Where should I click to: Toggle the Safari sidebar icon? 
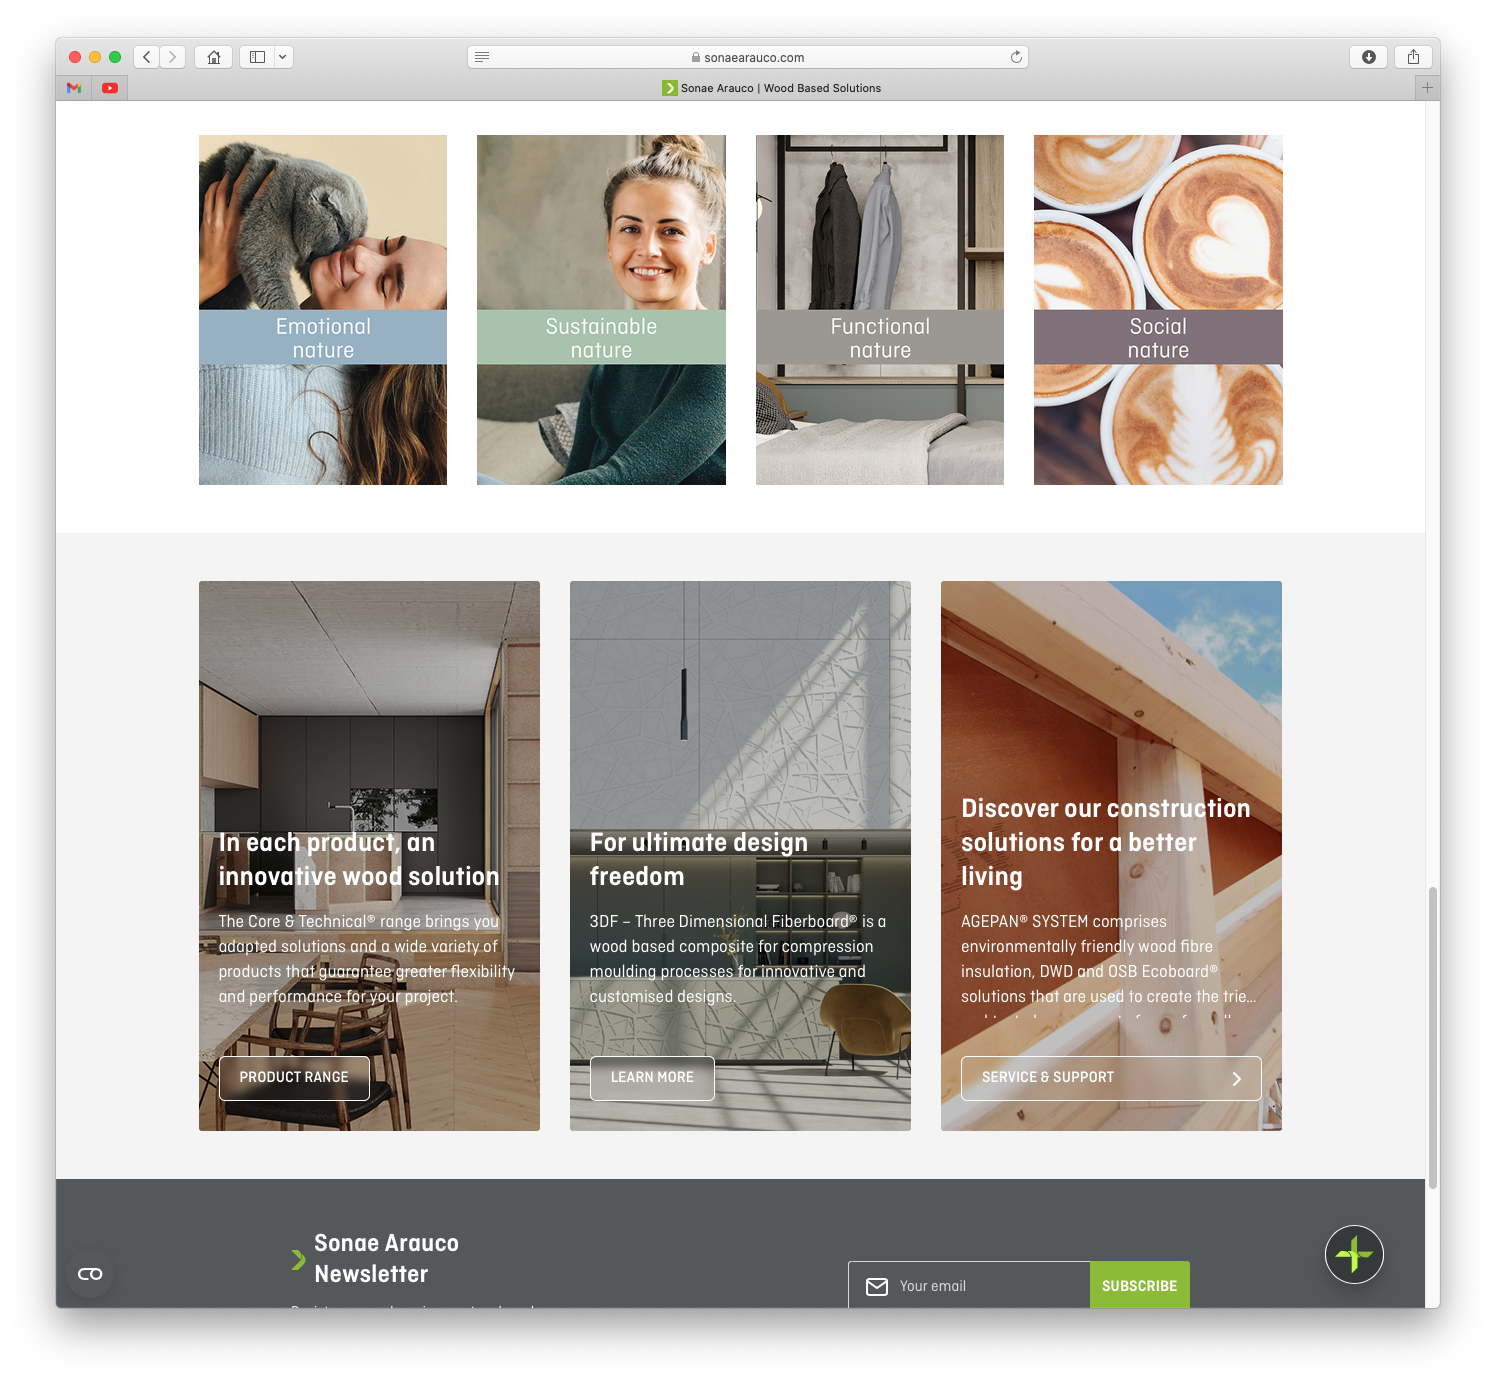pyautogui.click(x=257, y=57)
